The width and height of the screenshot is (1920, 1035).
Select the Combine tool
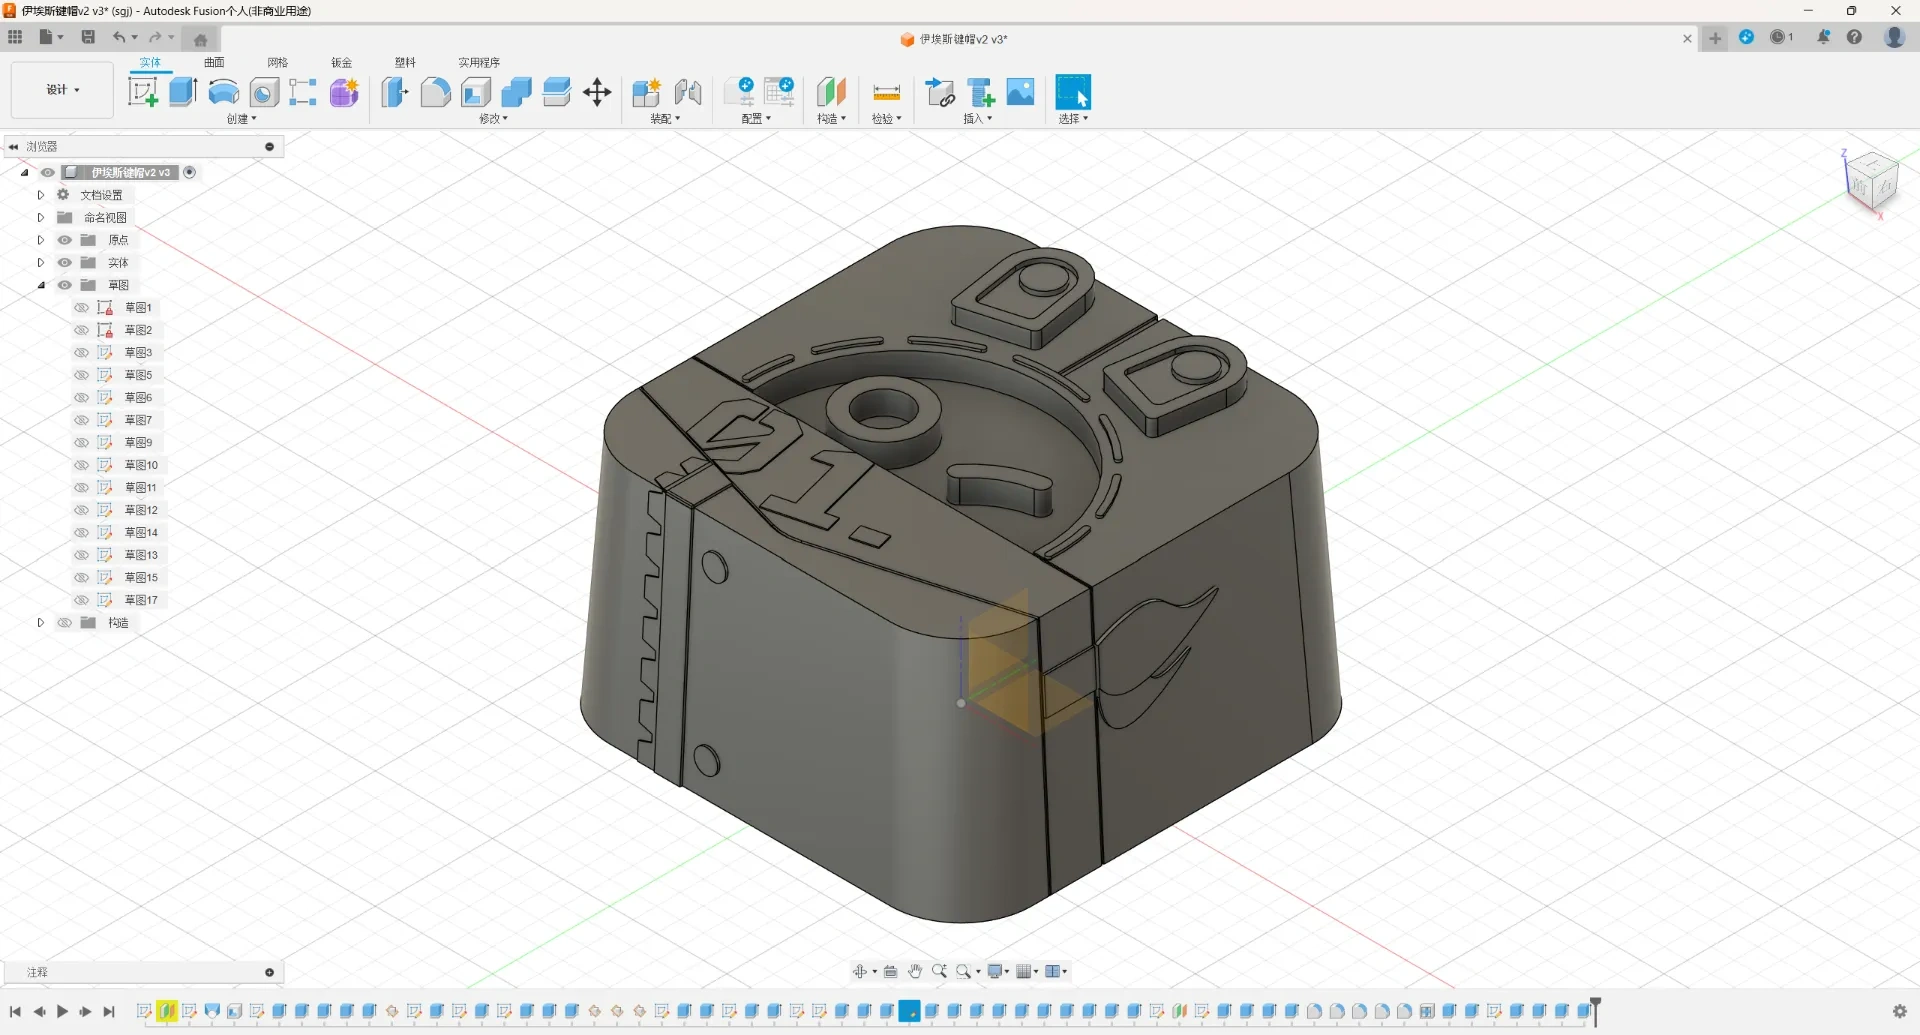click(x=516, y=93)
